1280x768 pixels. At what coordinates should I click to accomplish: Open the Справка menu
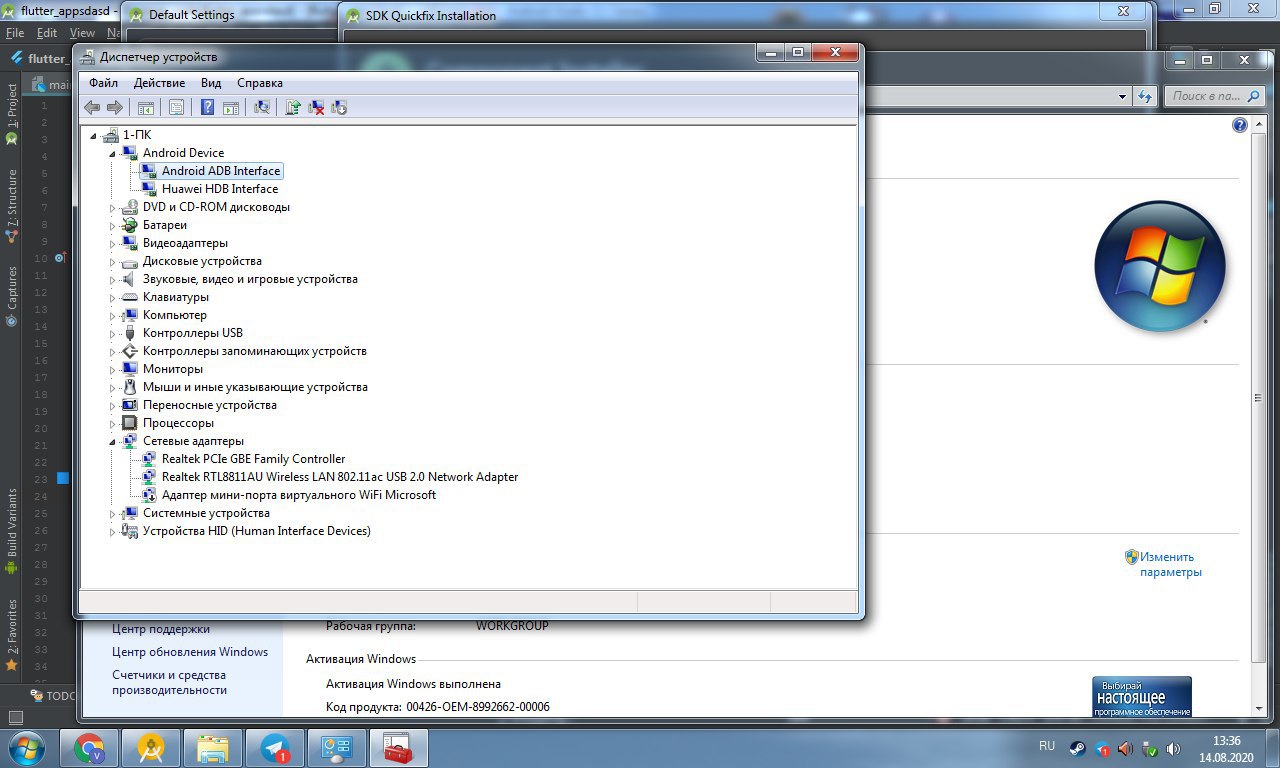tap(260, 83)
